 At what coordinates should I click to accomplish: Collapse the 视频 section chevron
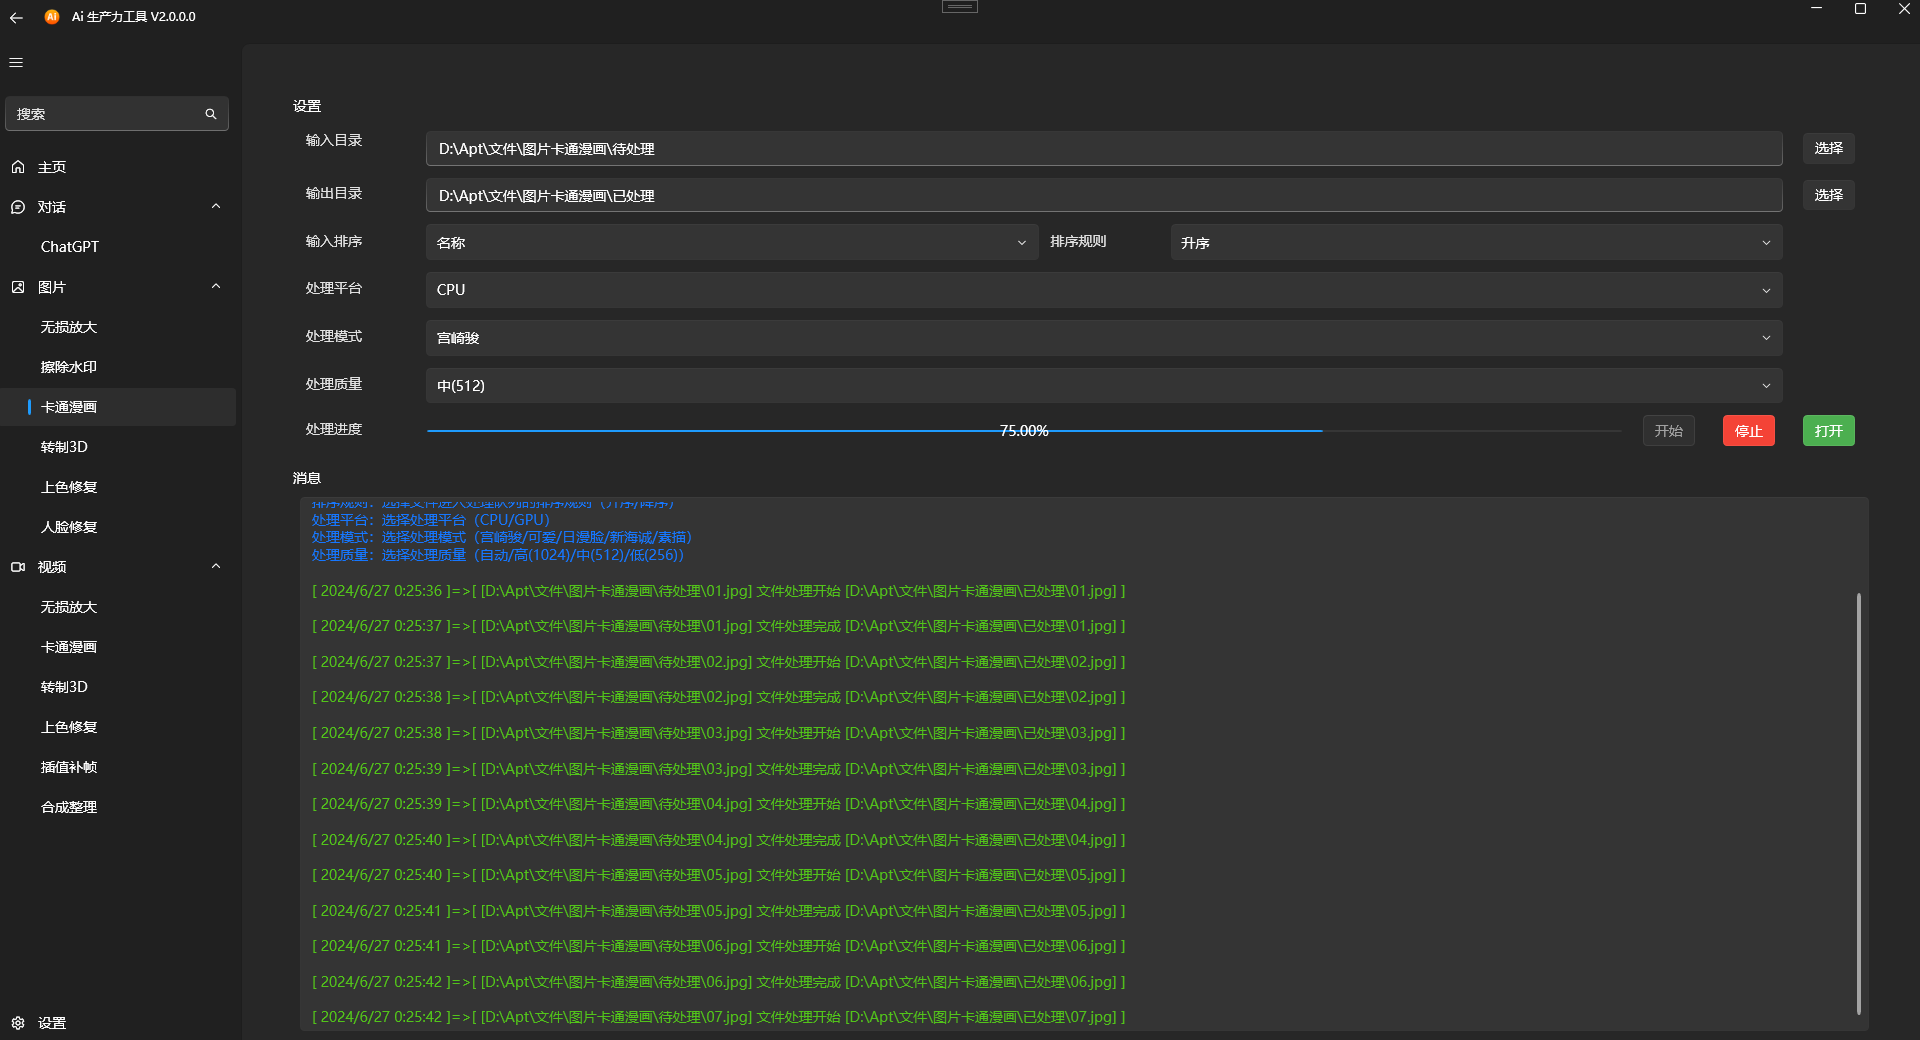216,566
